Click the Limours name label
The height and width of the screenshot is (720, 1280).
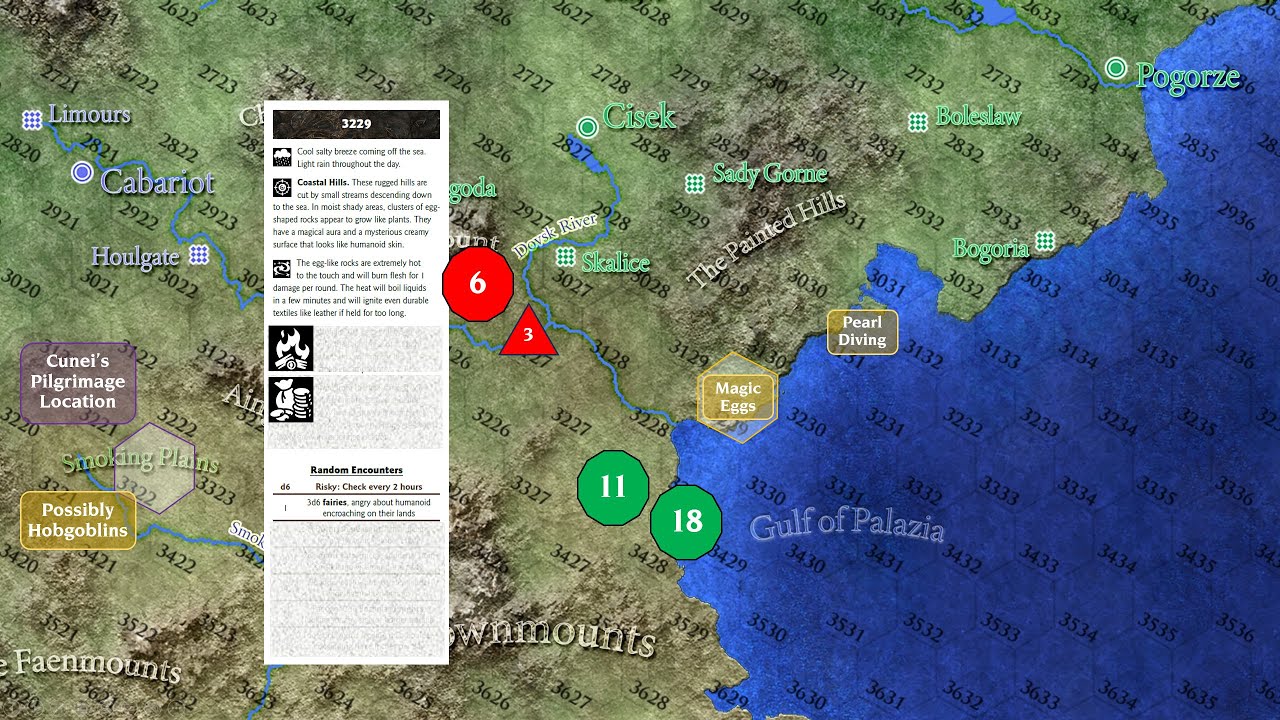click(x=89, y=114)
